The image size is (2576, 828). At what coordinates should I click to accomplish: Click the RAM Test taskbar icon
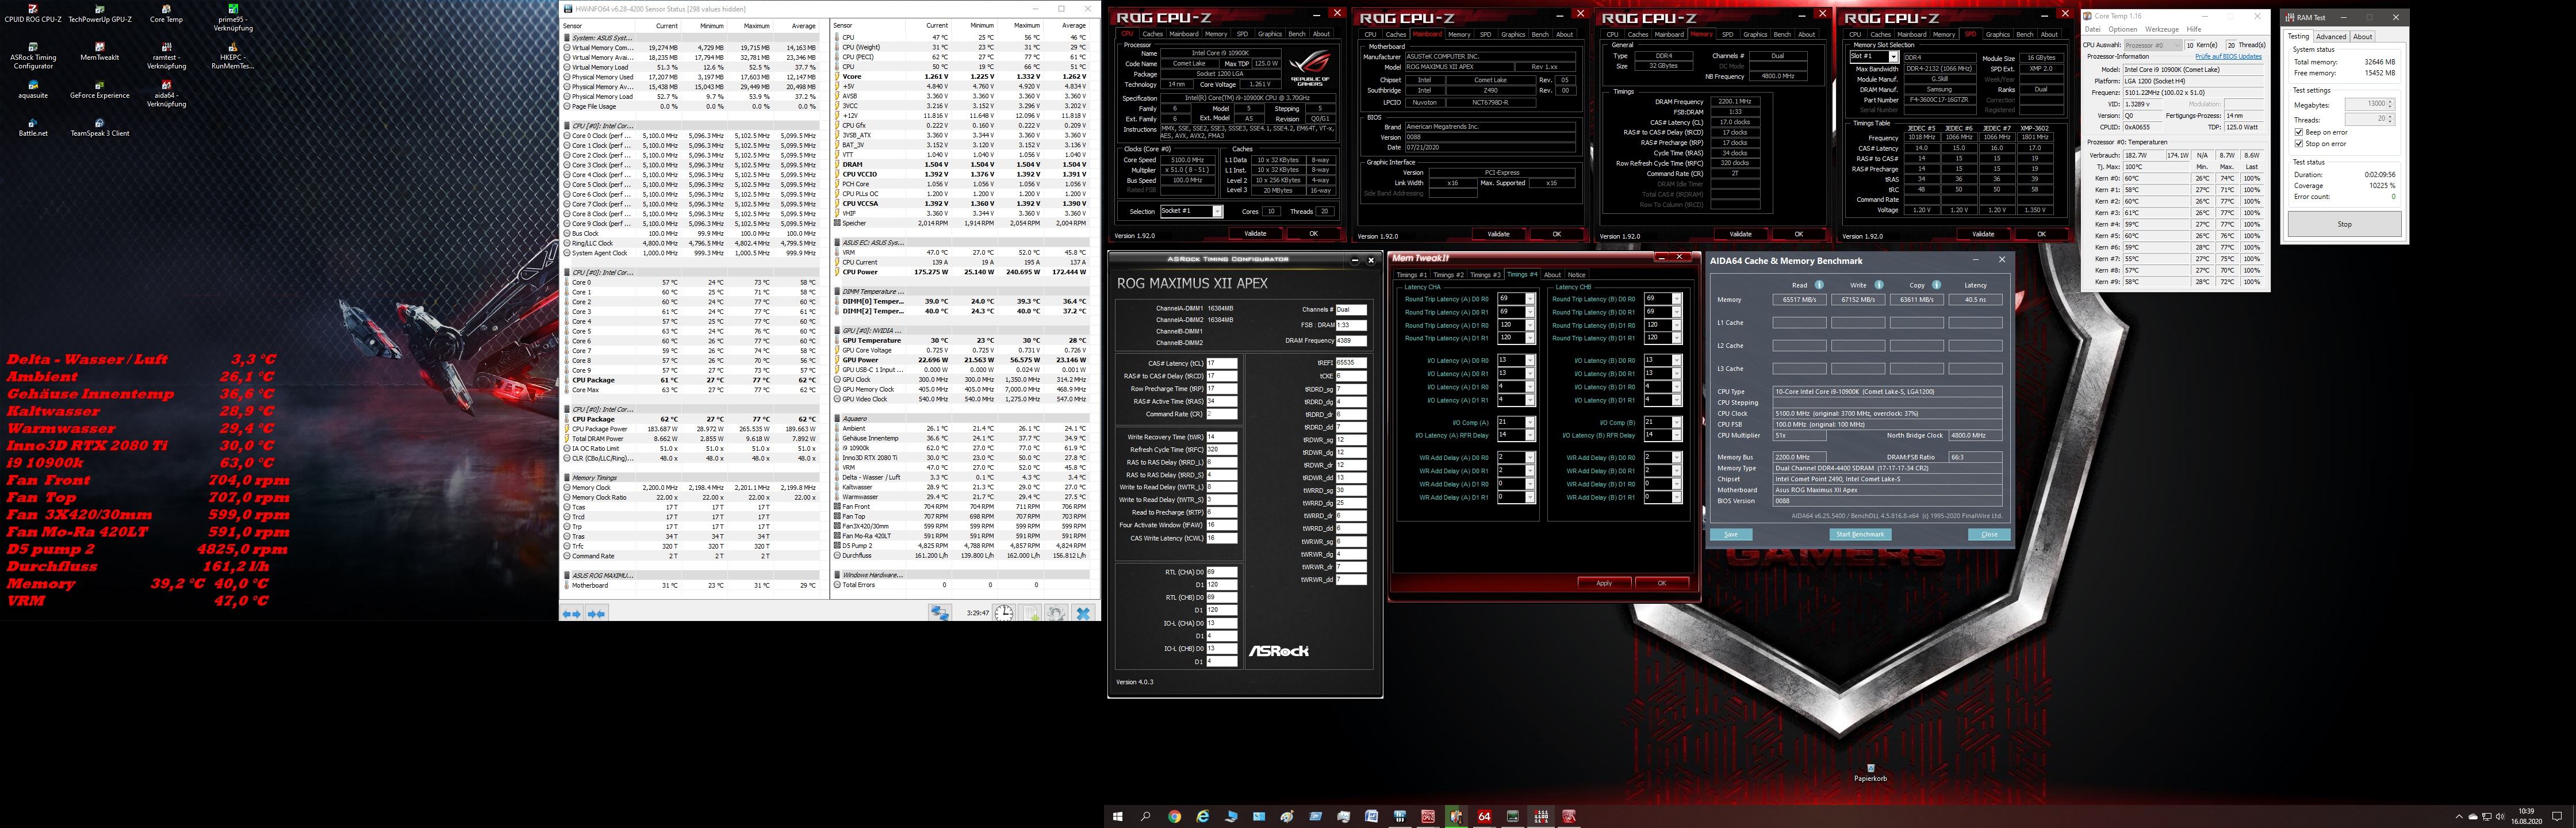(1541, 816)
